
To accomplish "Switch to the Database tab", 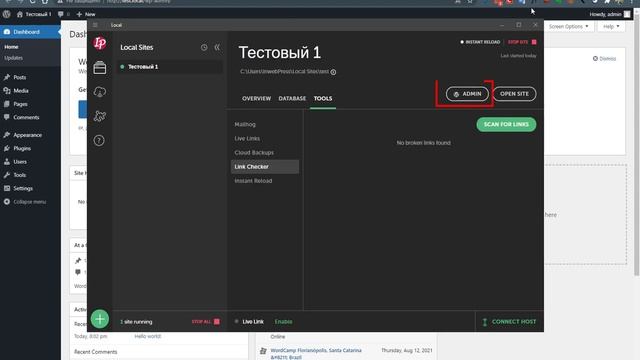I will [x=292, y=98].
